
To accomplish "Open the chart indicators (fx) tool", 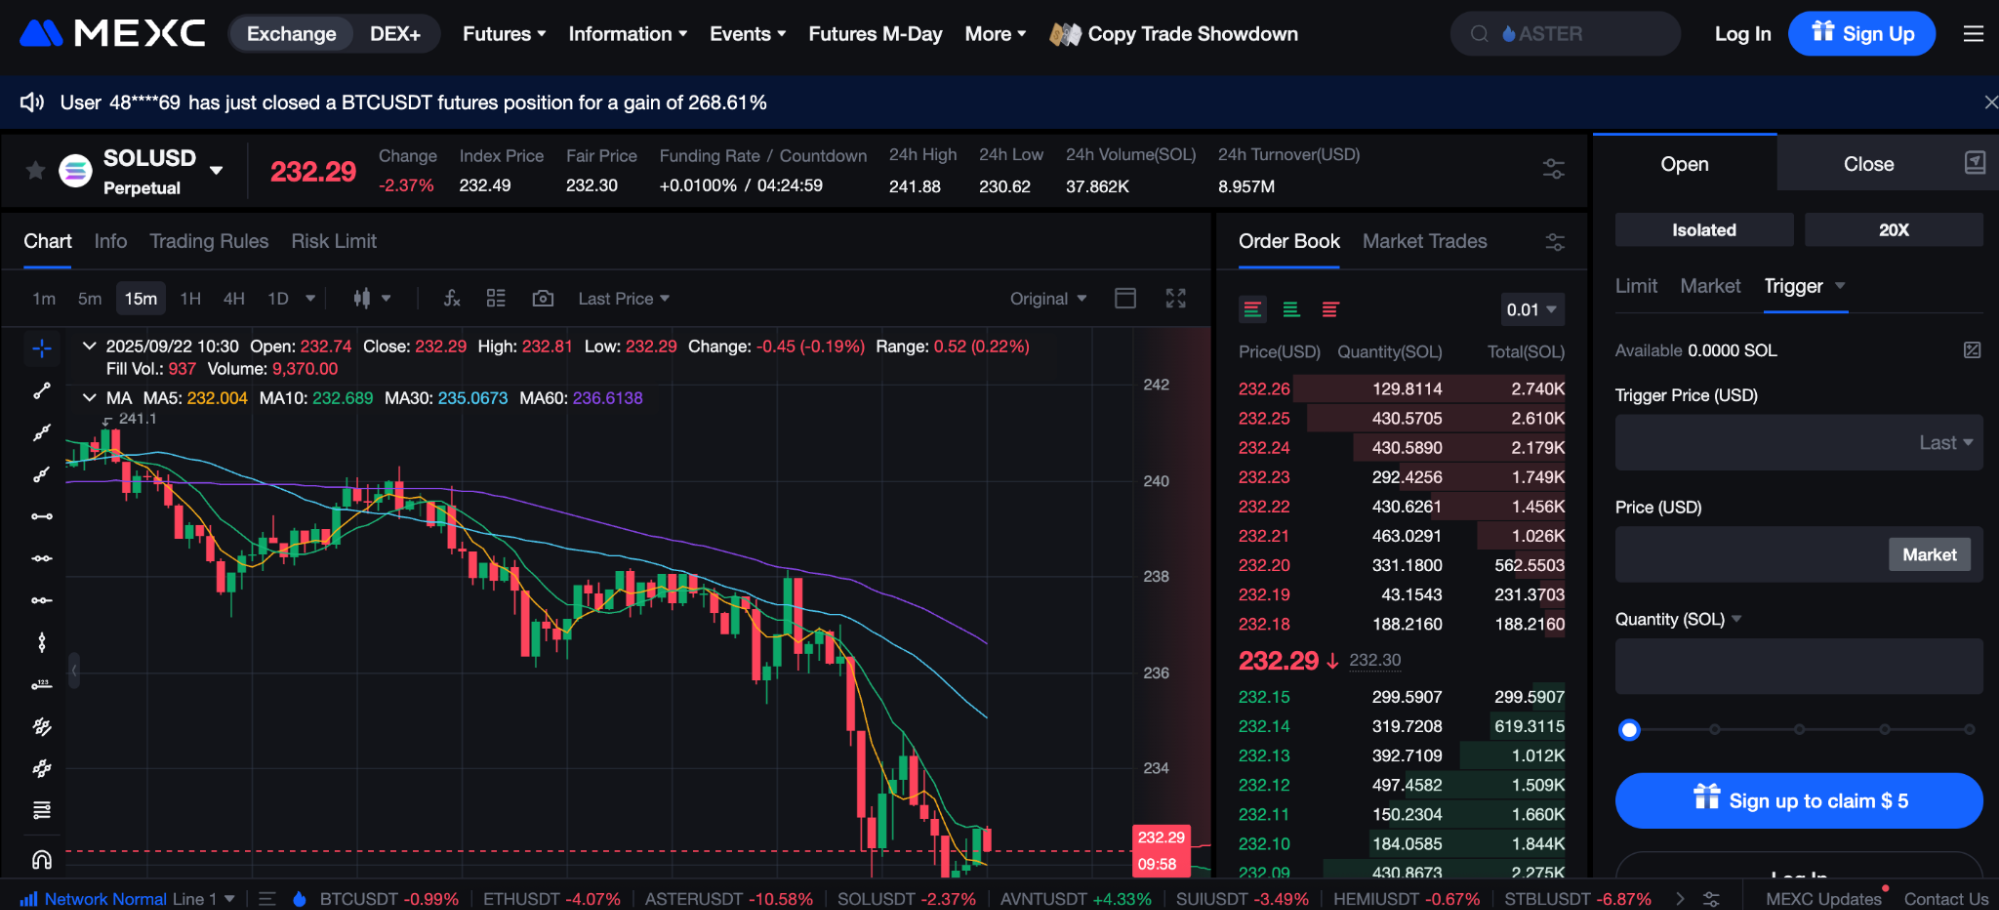I will 452,298.
